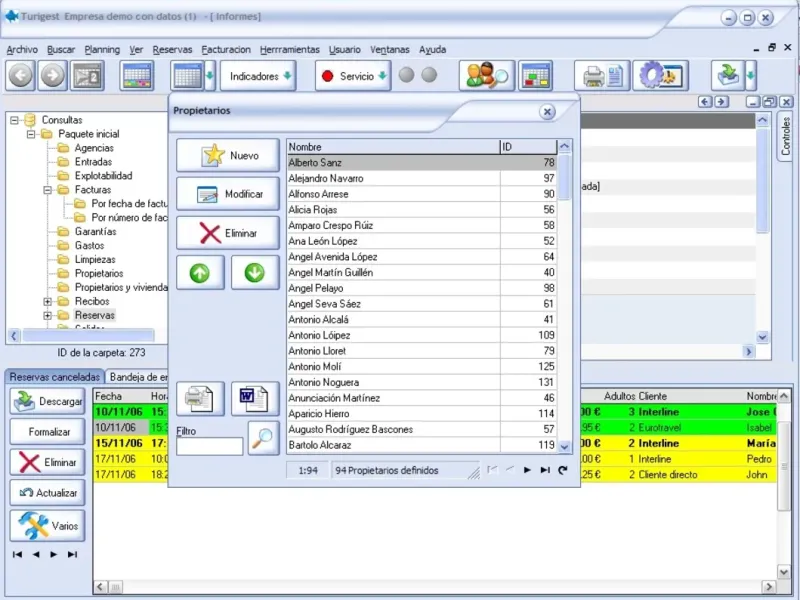Sort by the Nombre column header
The width and height of the screenshot is (800, 600).
[393, 147]
